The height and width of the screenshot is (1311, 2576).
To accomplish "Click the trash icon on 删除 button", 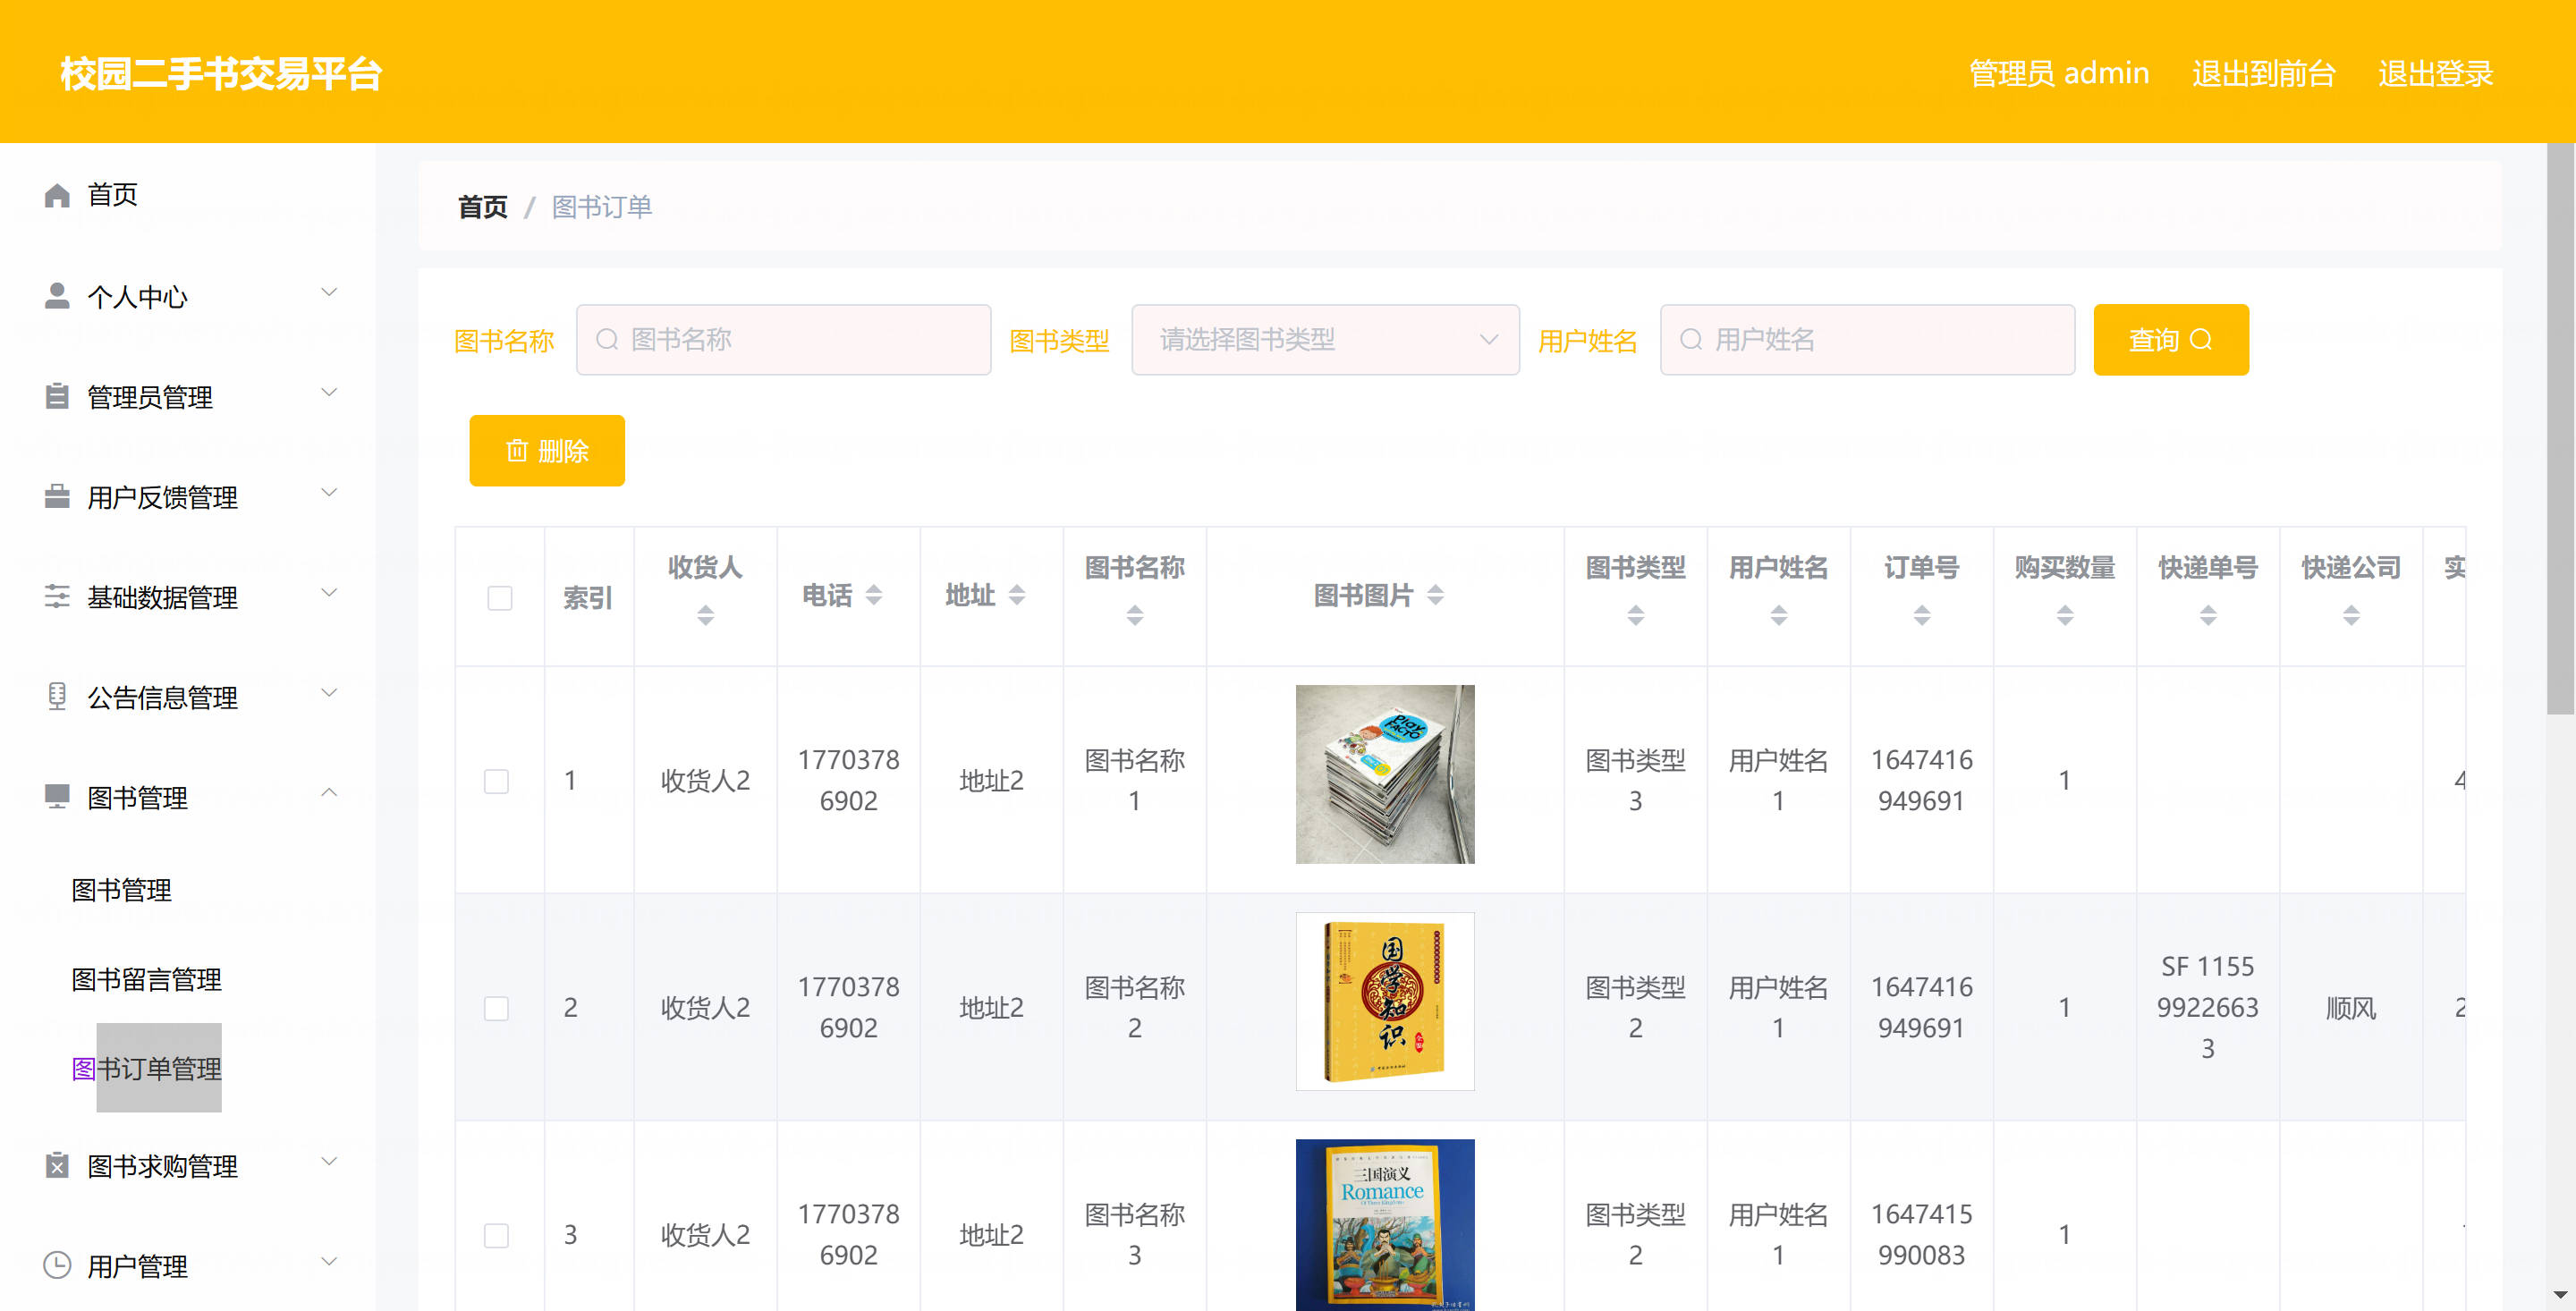I will coord(516,451).
